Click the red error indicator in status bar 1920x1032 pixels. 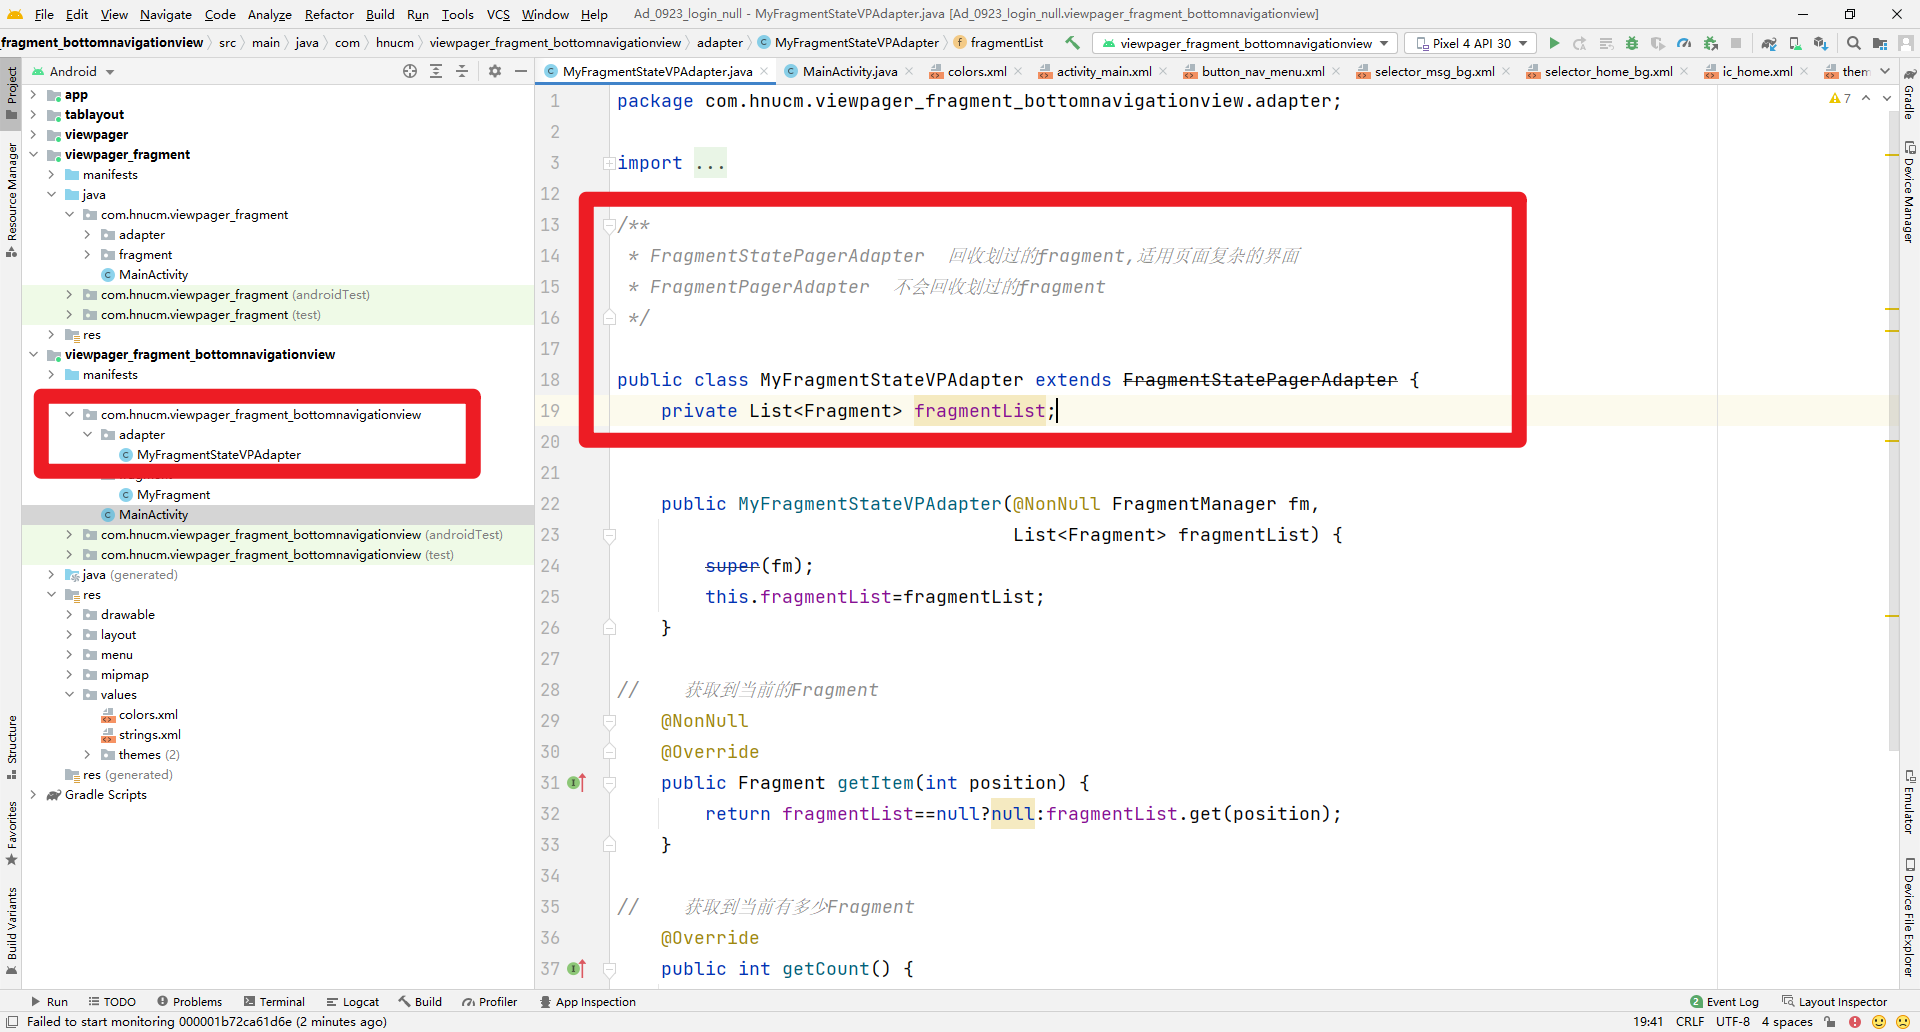(1855, 1022)
